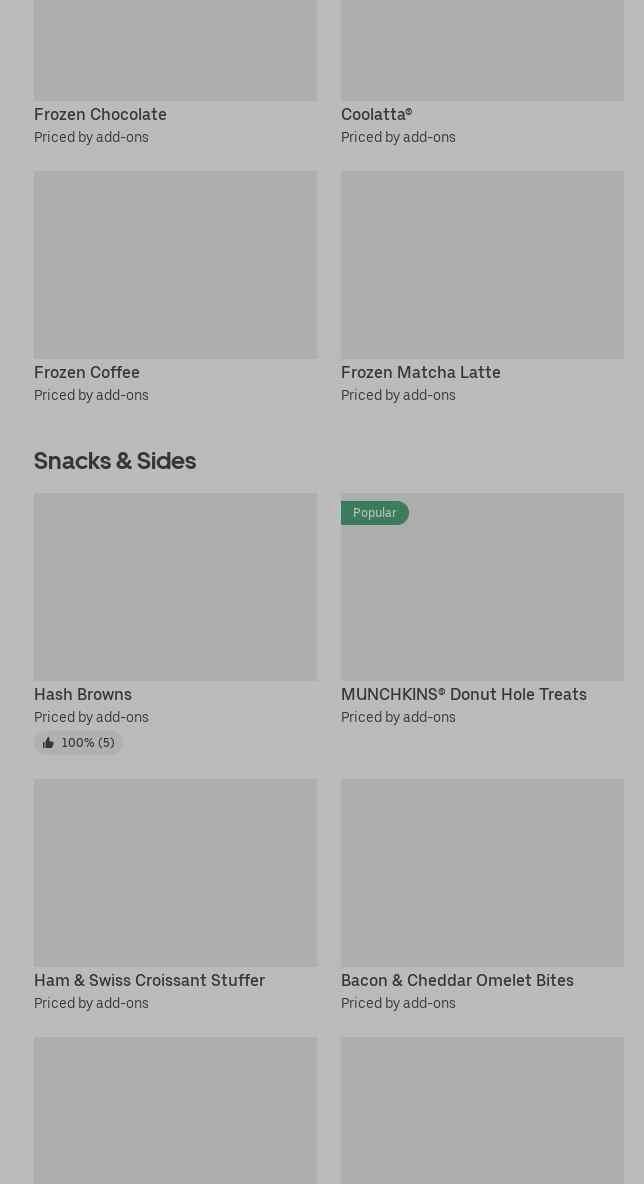Screen dimensions: 644x1184
Task: Open the Hash Browns item title
Action: click(83, 695)
